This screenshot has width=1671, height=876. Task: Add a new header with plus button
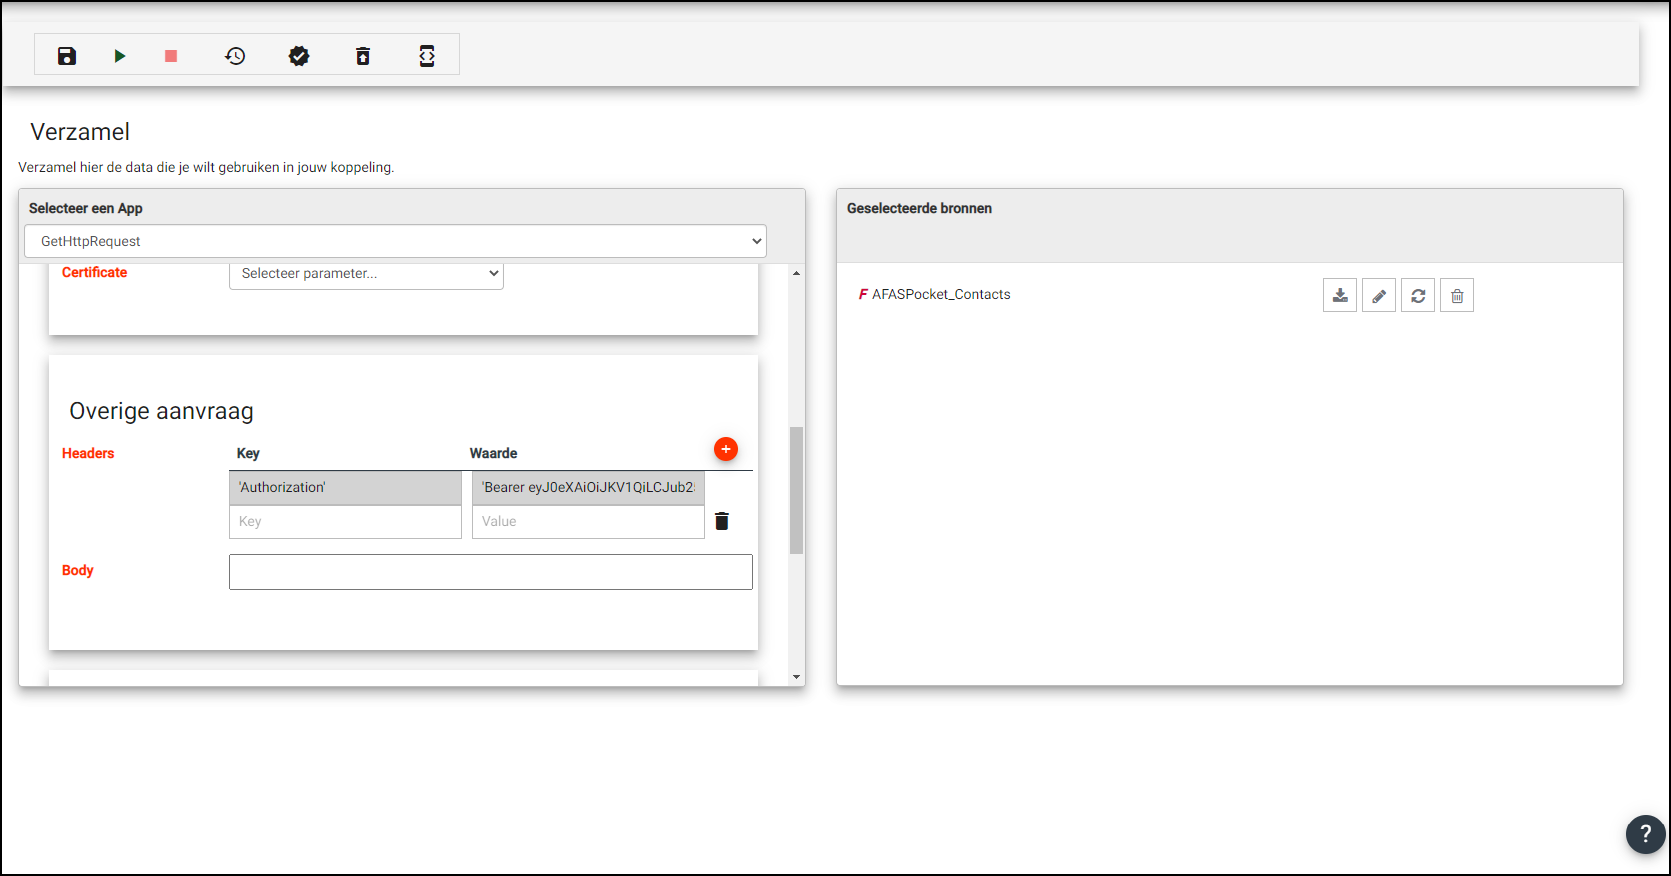(x=726, y=450)
